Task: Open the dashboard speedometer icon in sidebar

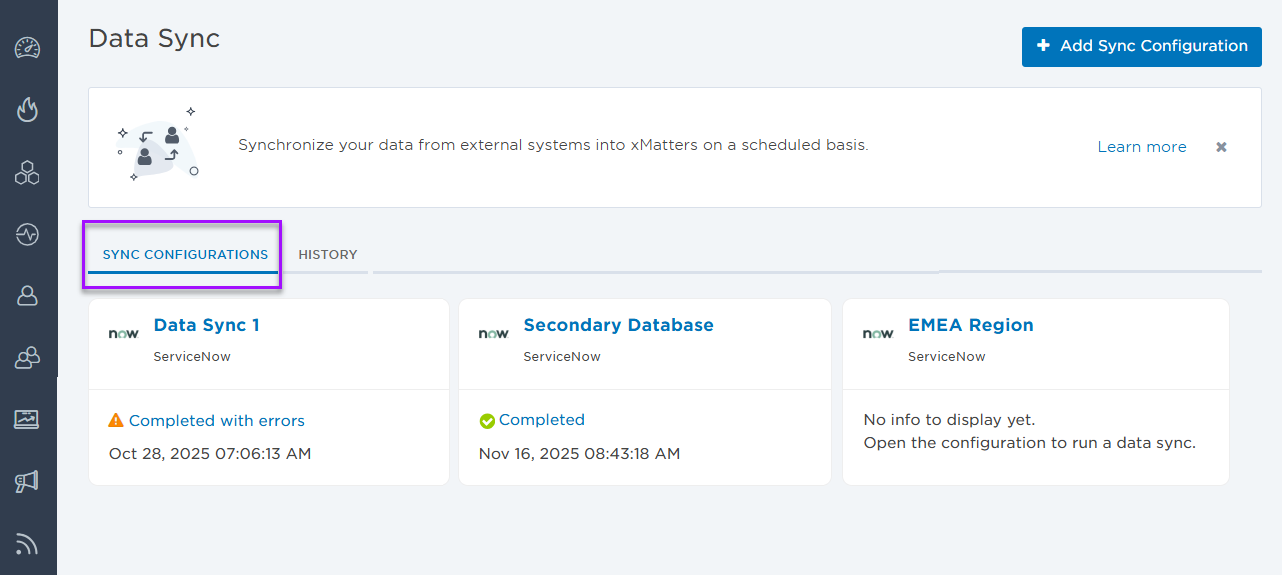Action: pyautogui.click(x=27, y=48)
